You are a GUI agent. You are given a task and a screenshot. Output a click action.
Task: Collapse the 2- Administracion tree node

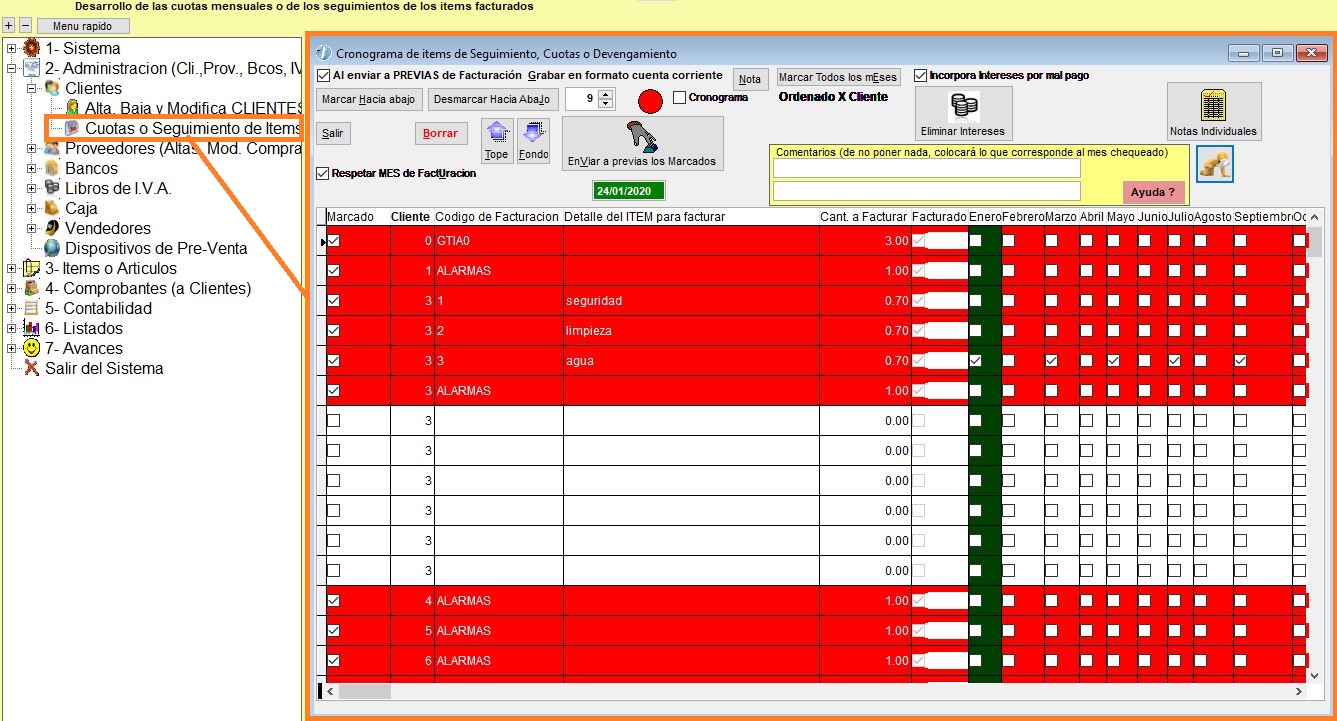[11, 68]
